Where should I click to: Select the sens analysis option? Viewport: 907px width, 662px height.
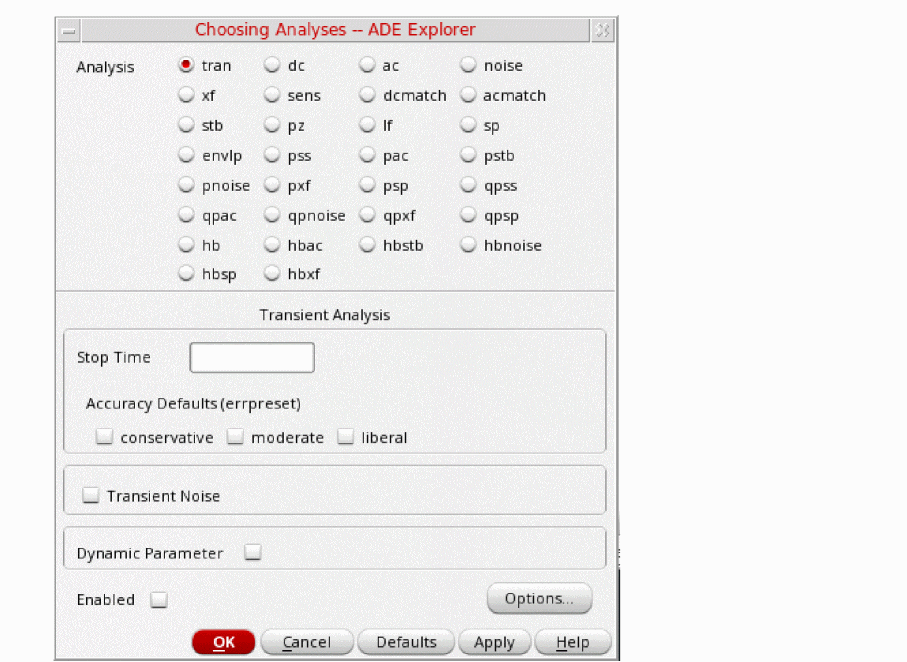(272, 95)
